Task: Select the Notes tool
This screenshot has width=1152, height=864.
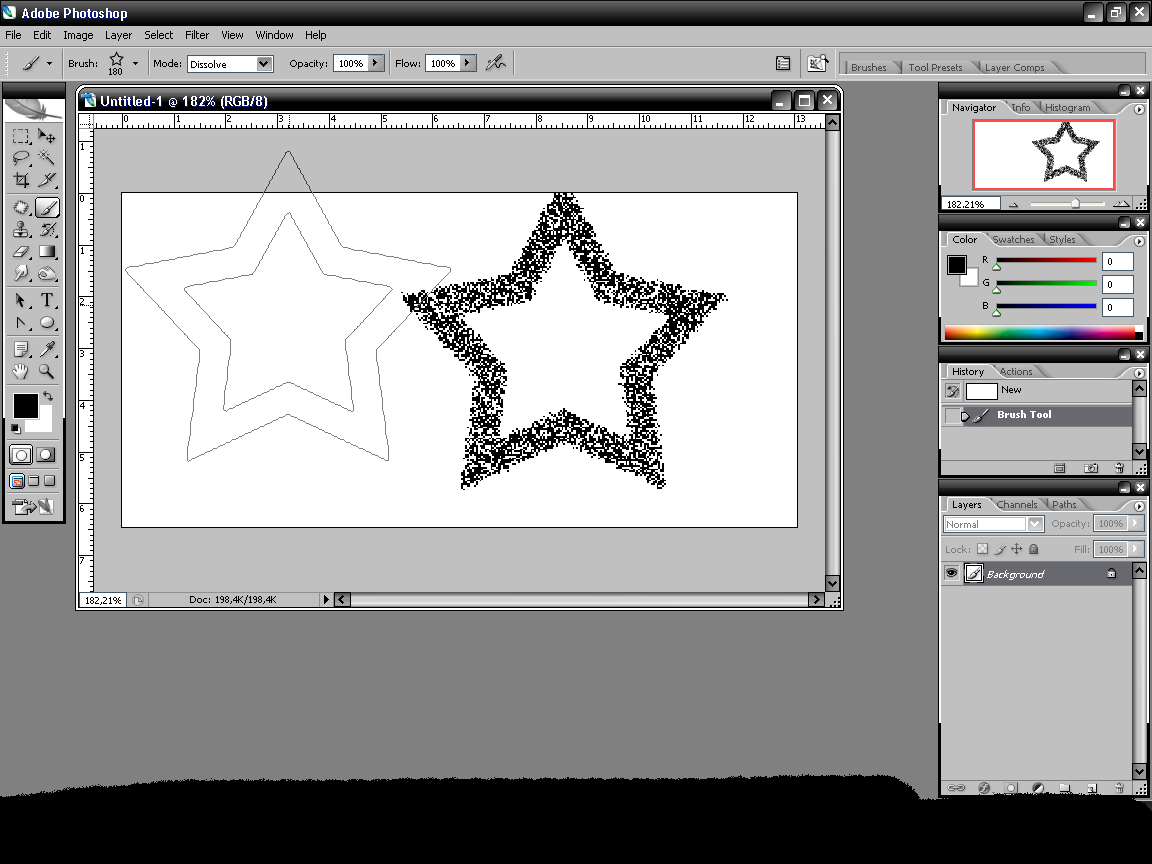Action: [x=21, y=349]
